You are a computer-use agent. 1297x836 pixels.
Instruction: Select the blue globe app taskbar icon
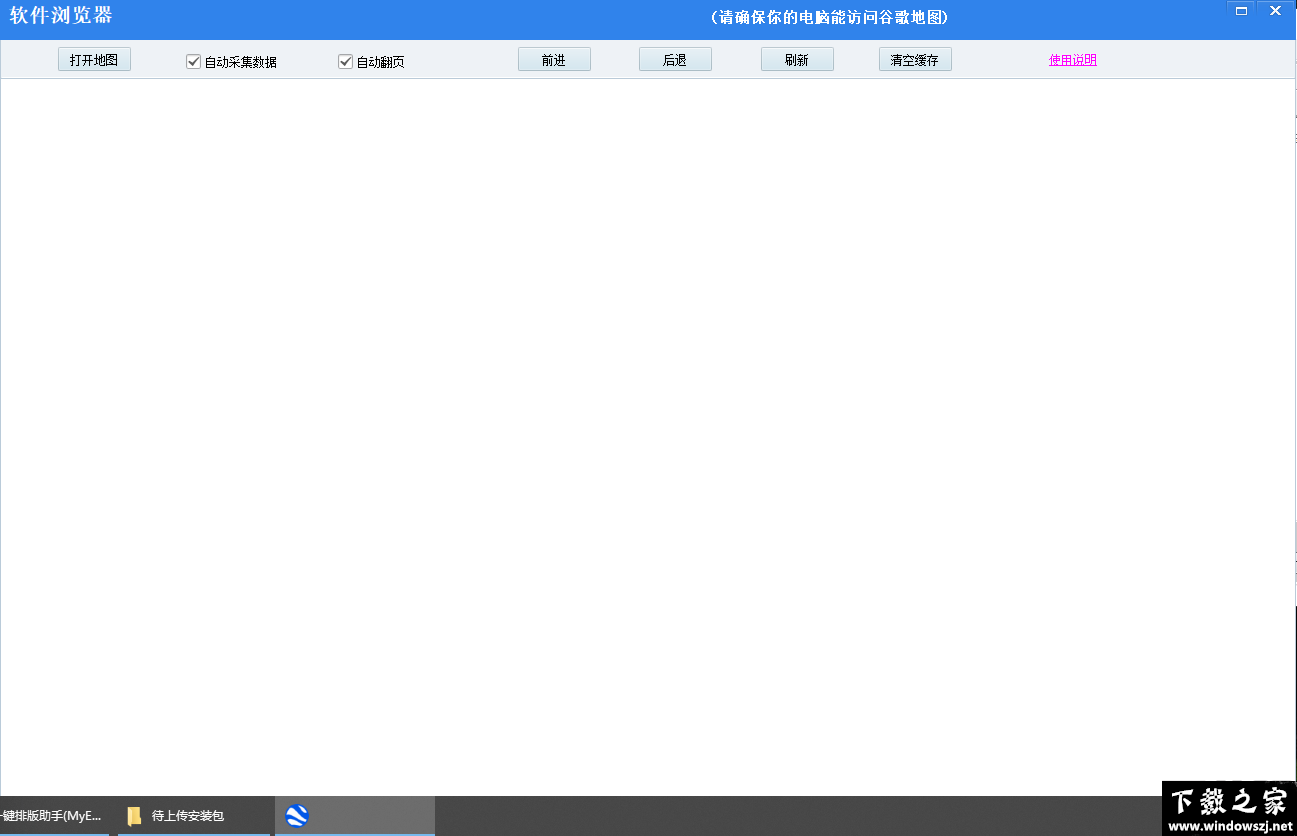(x=297, y=816)
